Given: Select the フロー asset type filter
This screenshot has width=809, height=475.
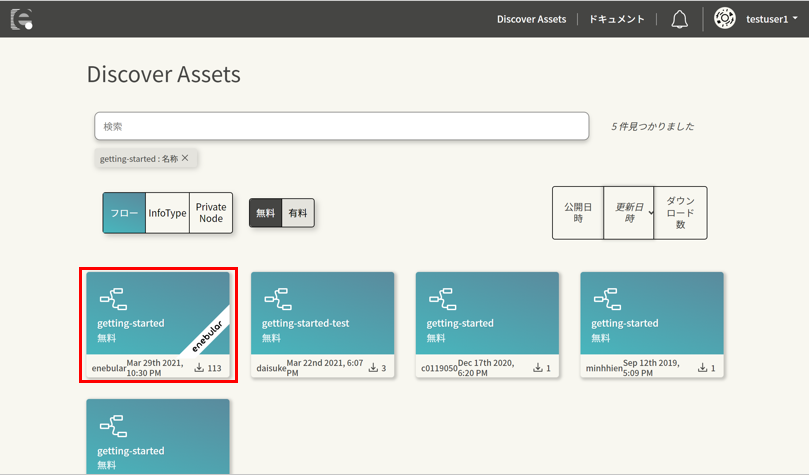Looking at the screenshot, I should tap(124, 213).
